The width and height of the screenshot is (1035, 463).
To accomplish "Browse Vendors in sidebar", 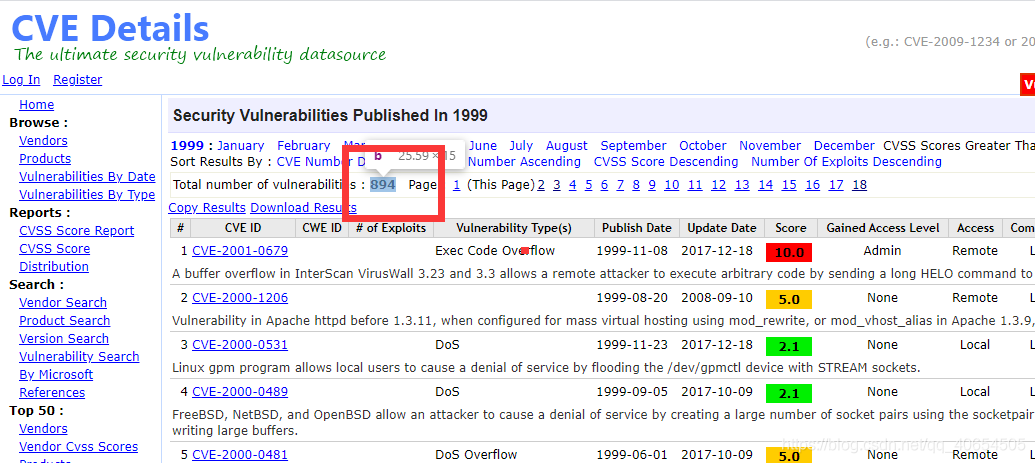I will click(43, 141).
